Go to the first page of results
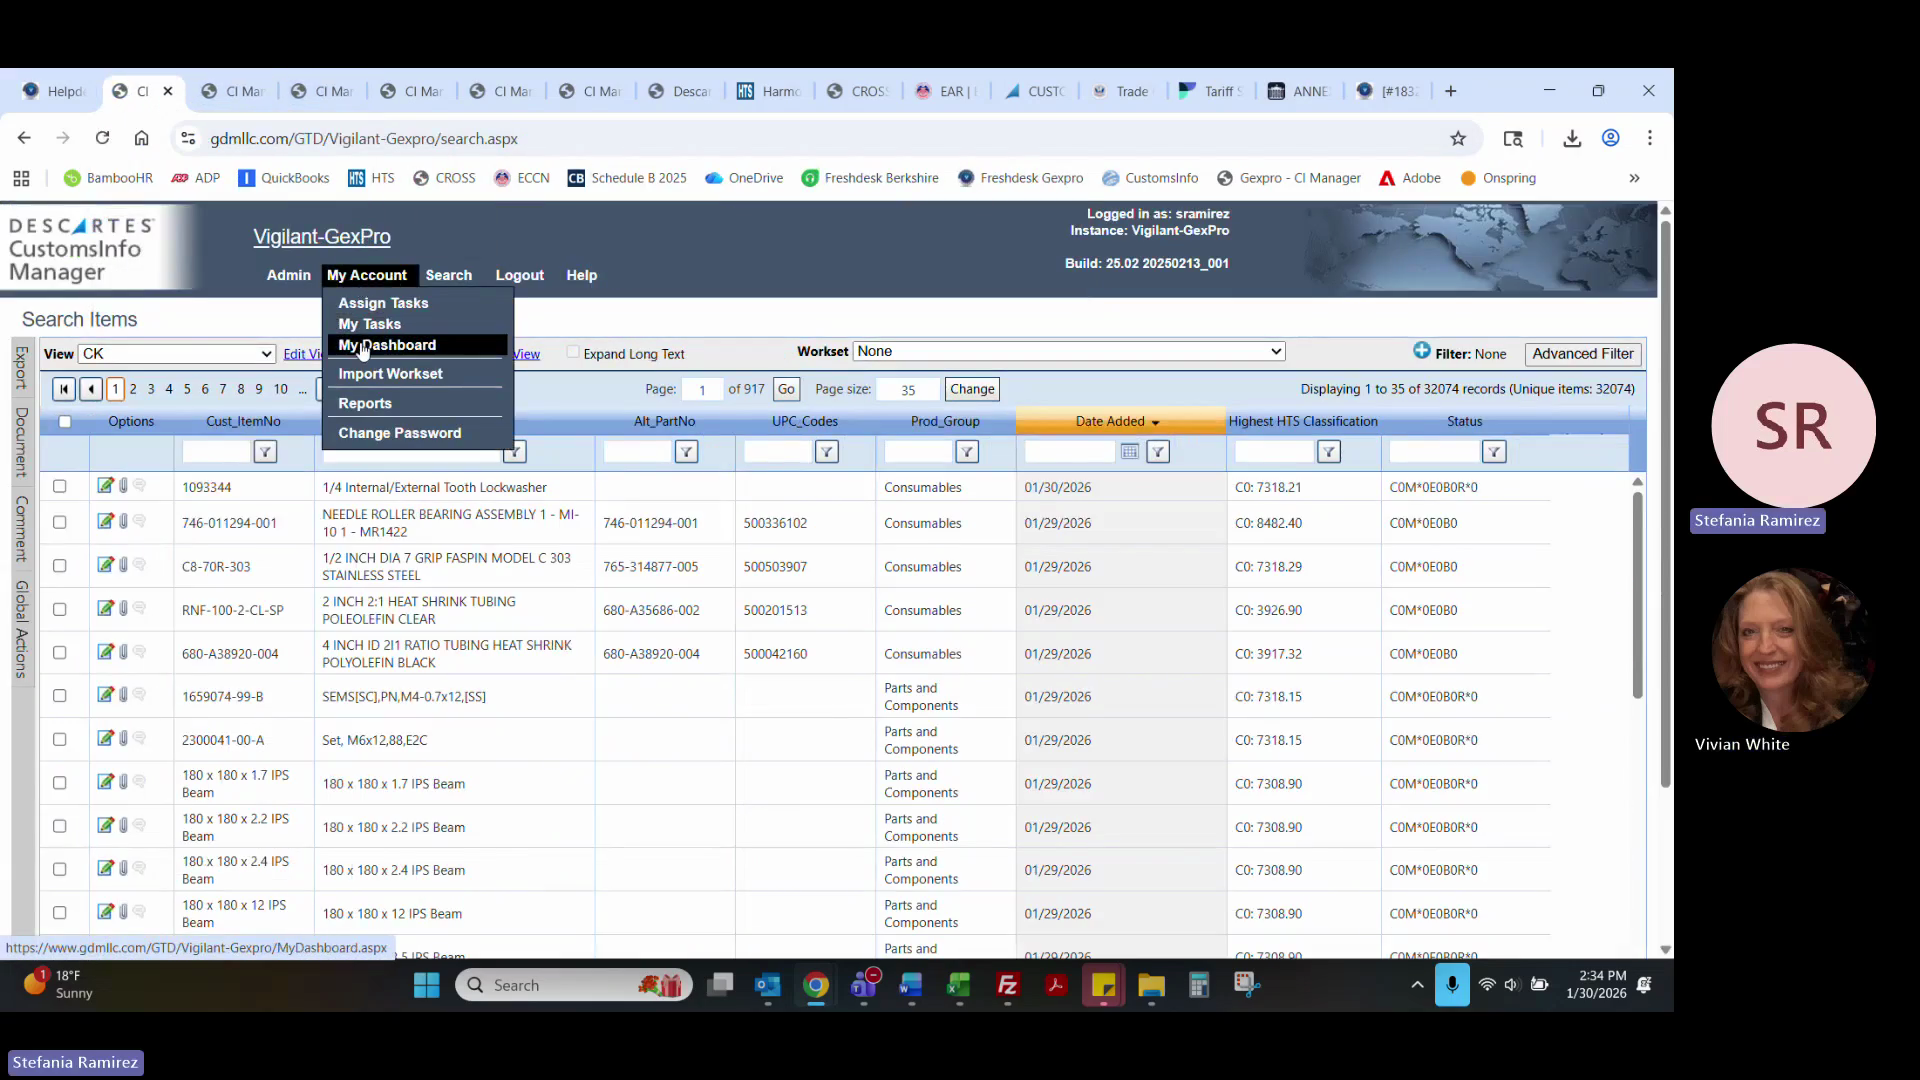 click(x=64, y=389)
